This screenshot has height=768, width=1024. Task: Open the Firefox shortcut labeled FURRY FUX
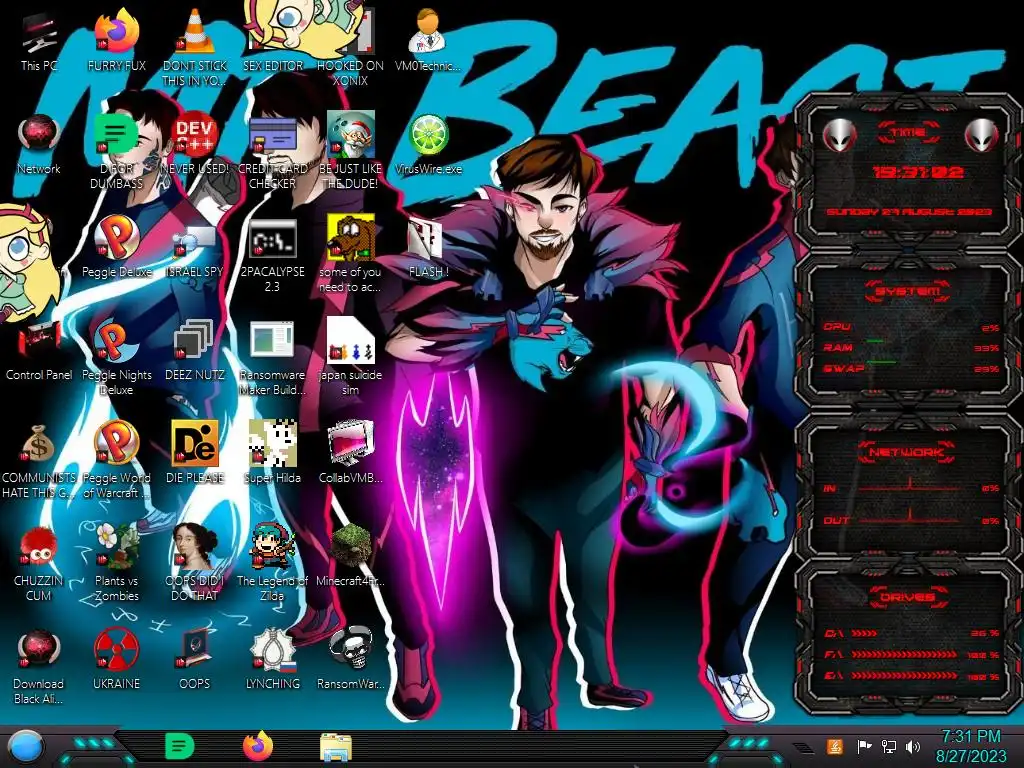pyautogui.click(x=116, y=33)
